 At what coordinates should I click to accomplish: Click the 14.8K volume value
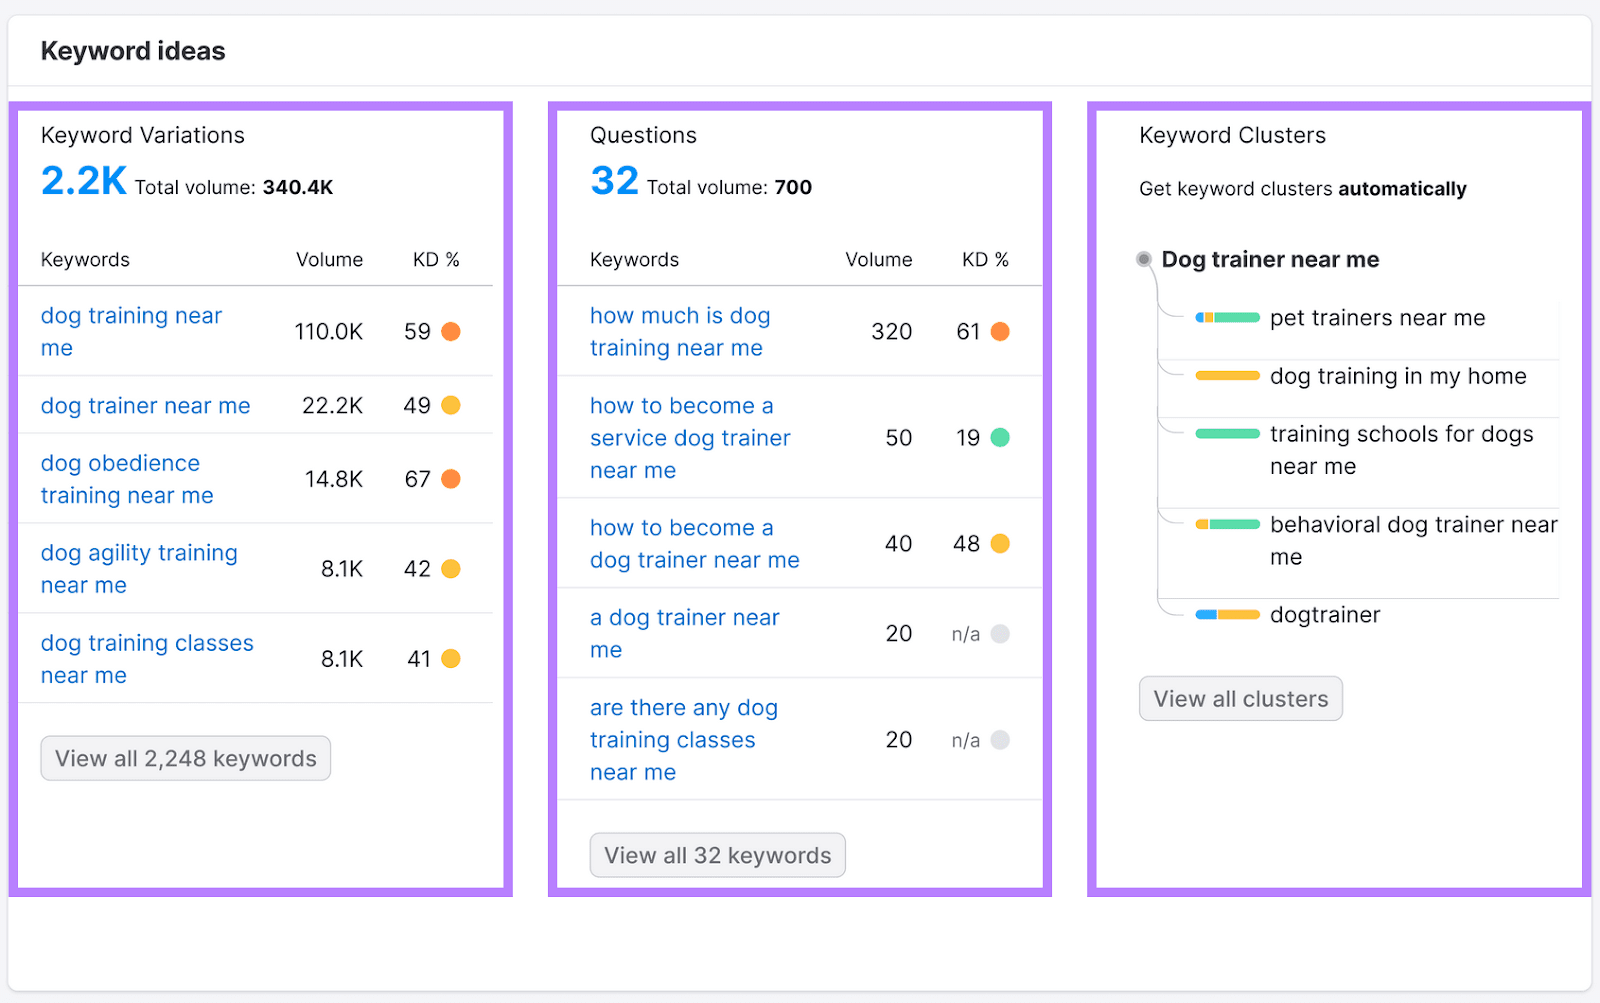tap(334, 480)
